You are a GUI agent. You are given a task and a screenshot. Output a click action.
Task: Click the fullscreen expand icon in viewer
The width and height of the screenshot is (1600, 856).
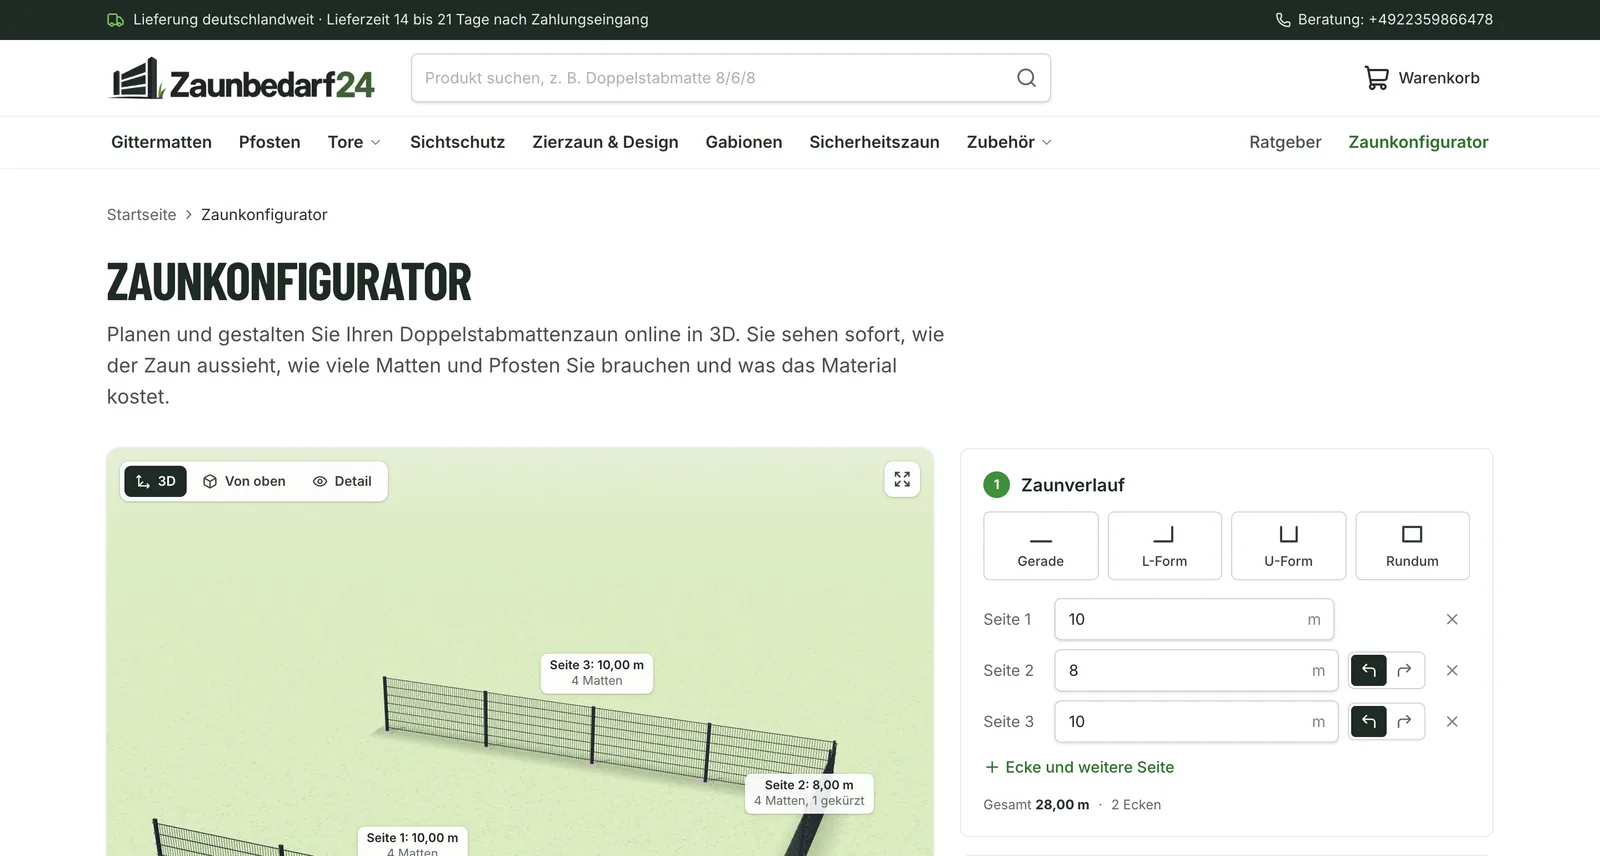click(902, 480)
